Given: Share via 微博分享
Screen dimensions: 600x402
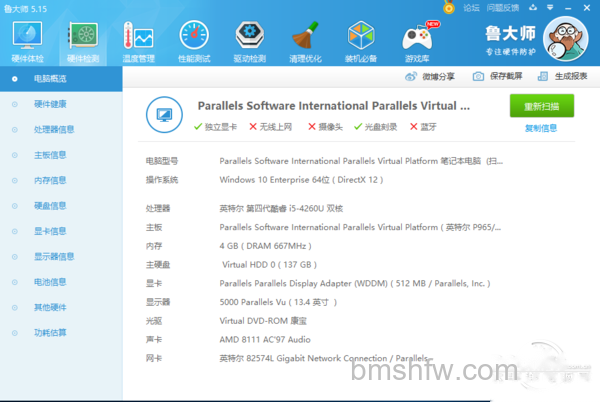Looking at the screenshot, I should point(438,76).
